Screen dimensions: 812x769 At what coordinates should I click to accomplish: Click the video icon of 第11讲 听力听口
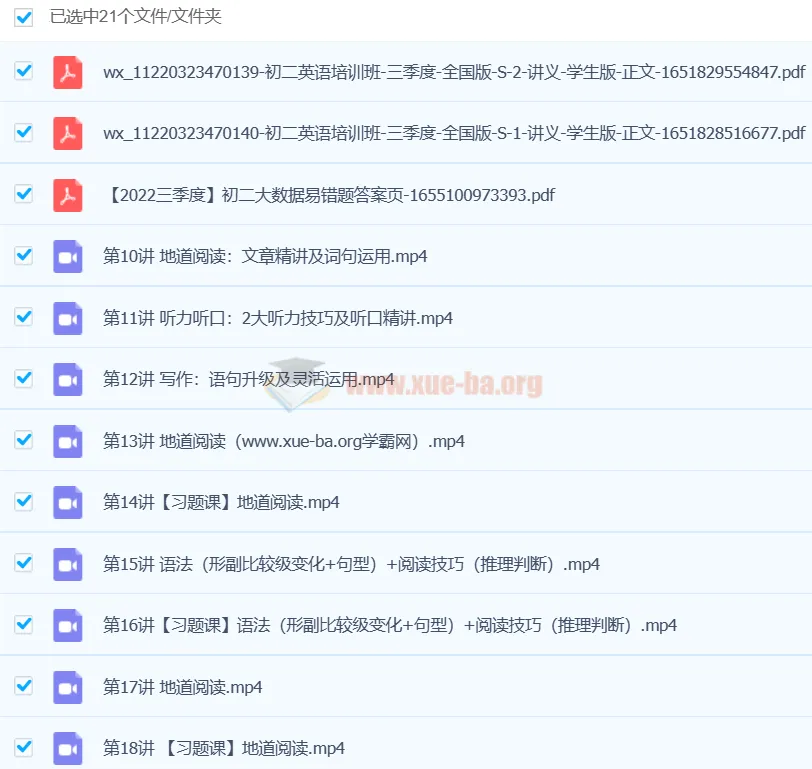68,317
